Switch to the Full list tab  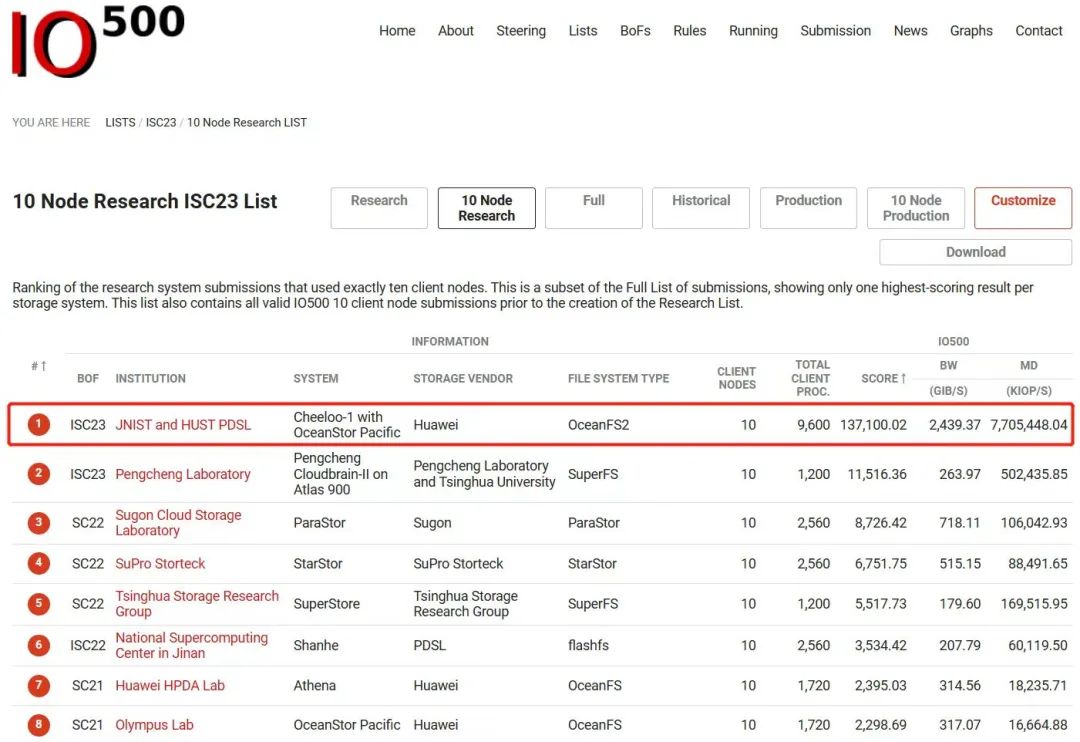(594, 208)
